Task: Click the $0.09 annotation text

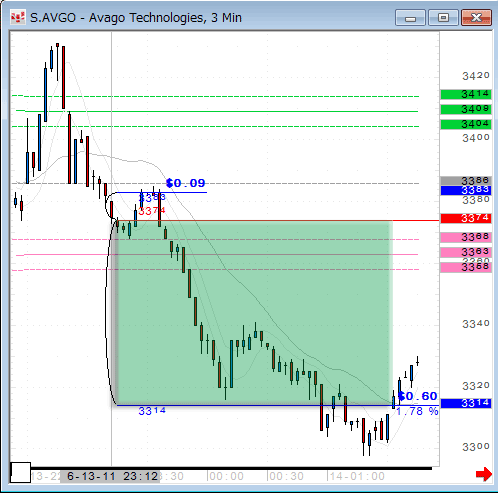Action: pyautogui.click(x=186, y=183)
